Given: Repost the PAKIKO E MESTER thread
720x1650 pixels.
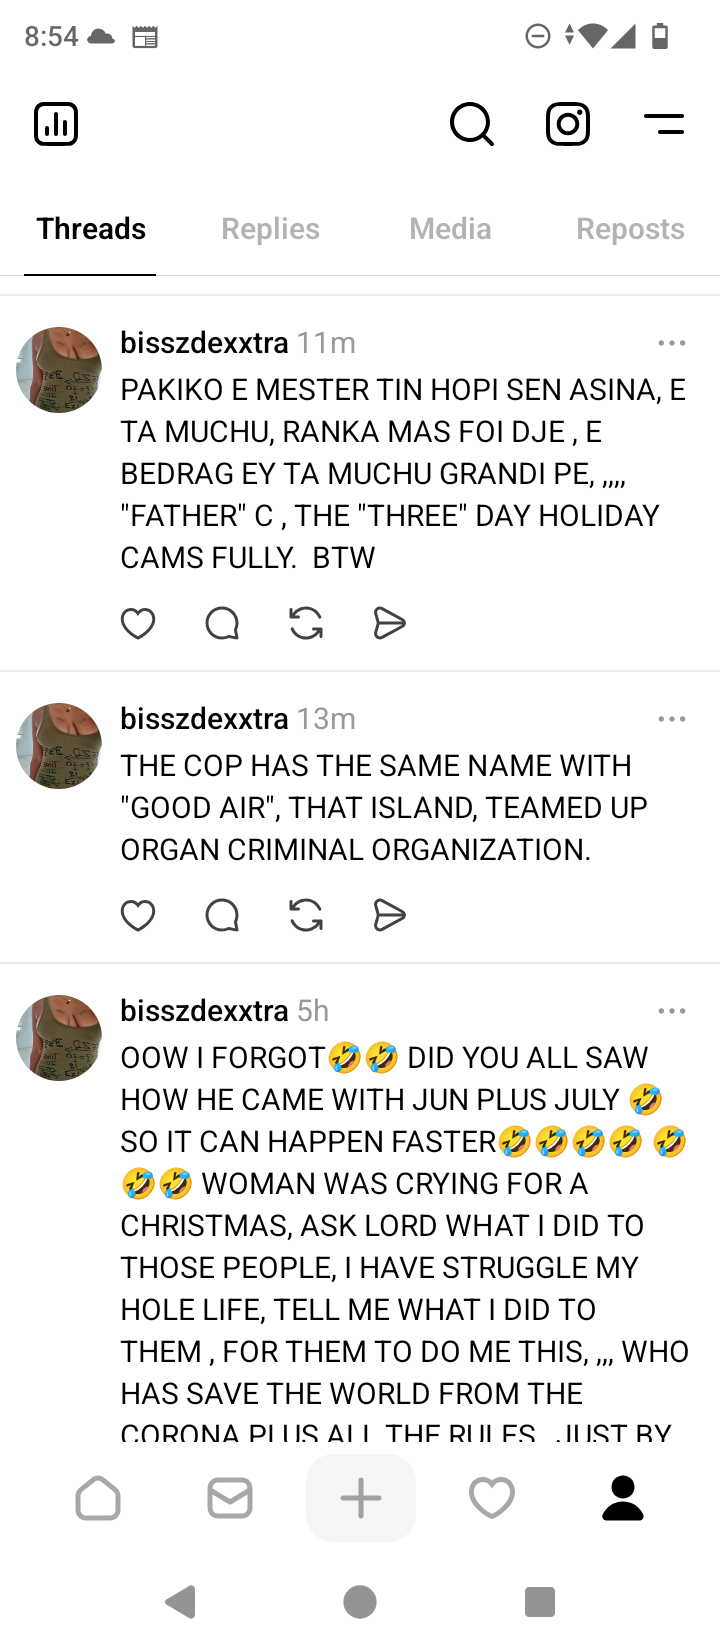Looking at the screenshot, I should pyautogui.click(x=306, y=623).
